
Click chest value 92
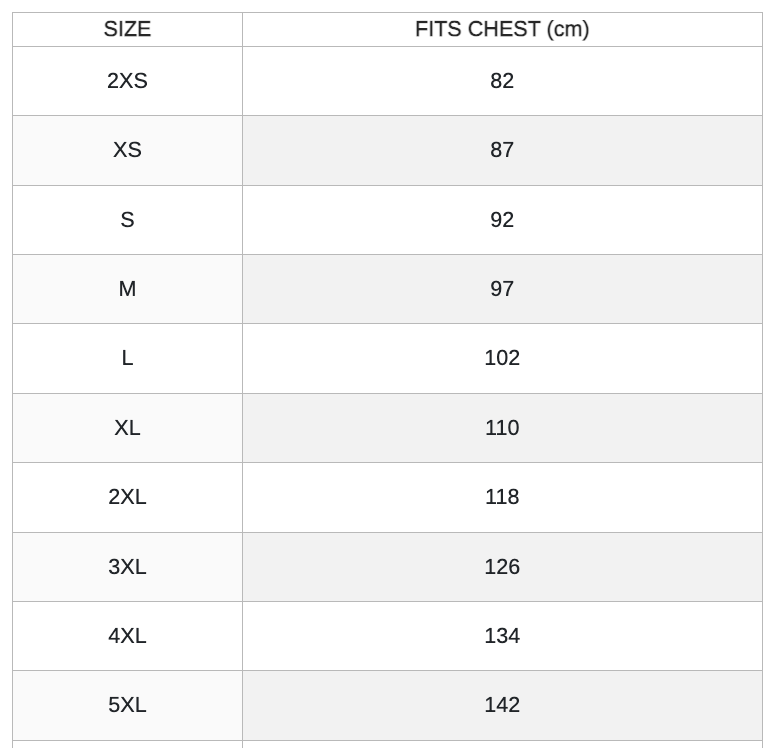502,220
